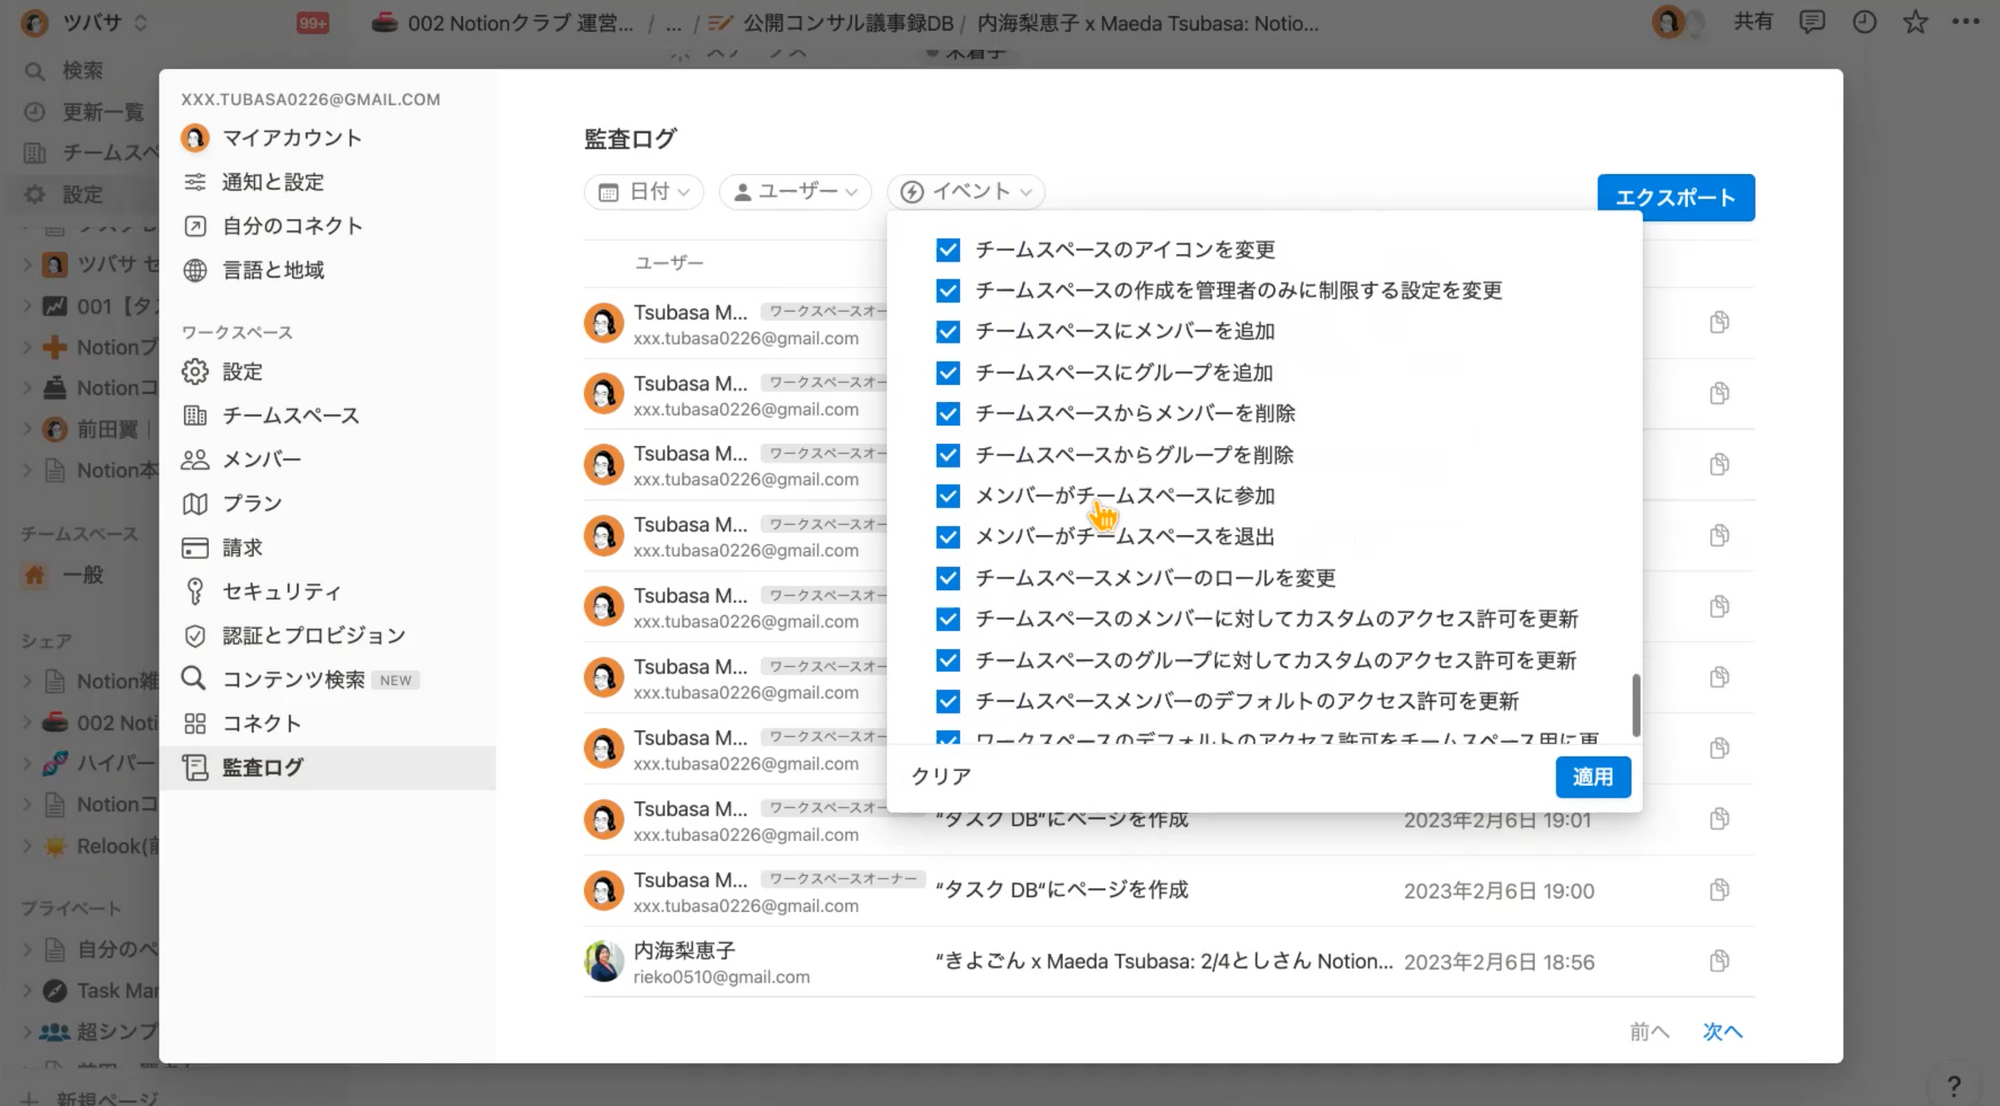Uncheck チームスペースのアイコンを変更 checkbox
The image size is (2000, 1106).
[948, 249]
